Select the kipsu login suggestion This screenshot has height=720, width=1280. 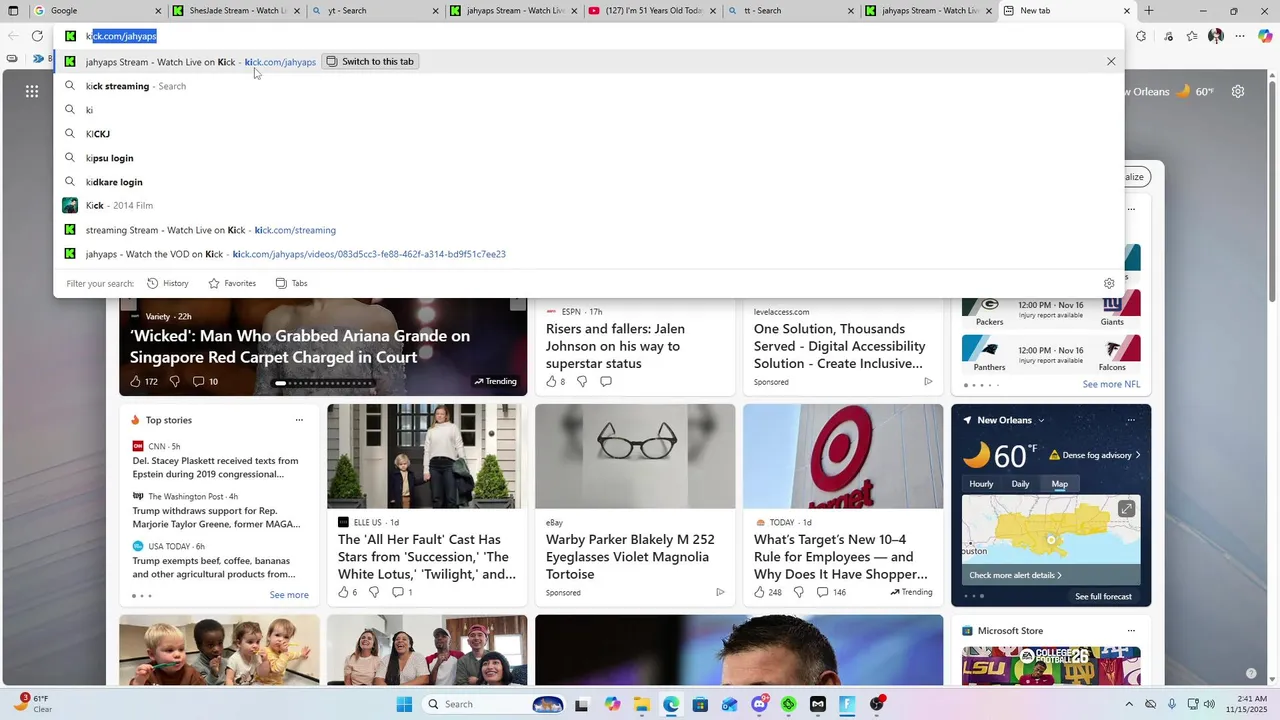click(588, 158)
